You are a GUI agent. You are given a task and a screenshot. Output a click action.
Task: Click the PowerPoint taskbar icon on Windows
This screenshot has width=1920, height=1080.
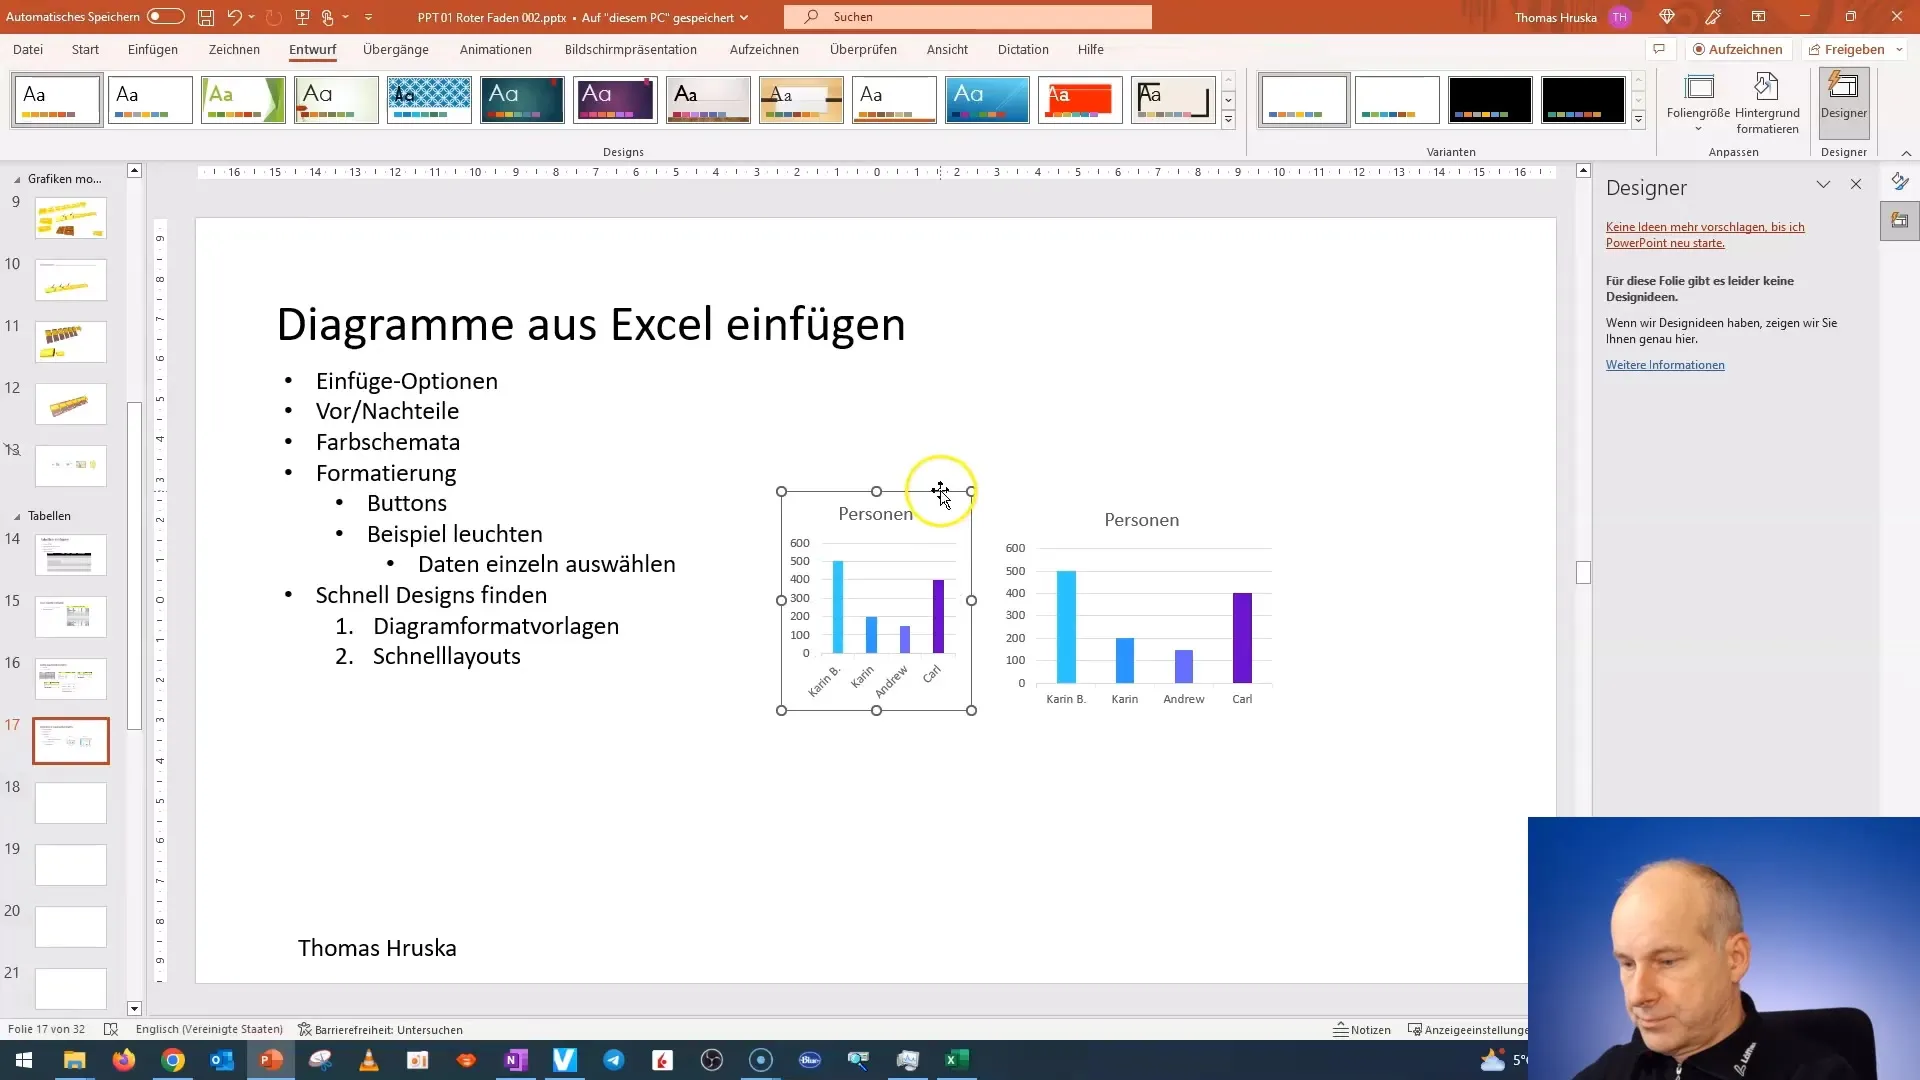270,1059
